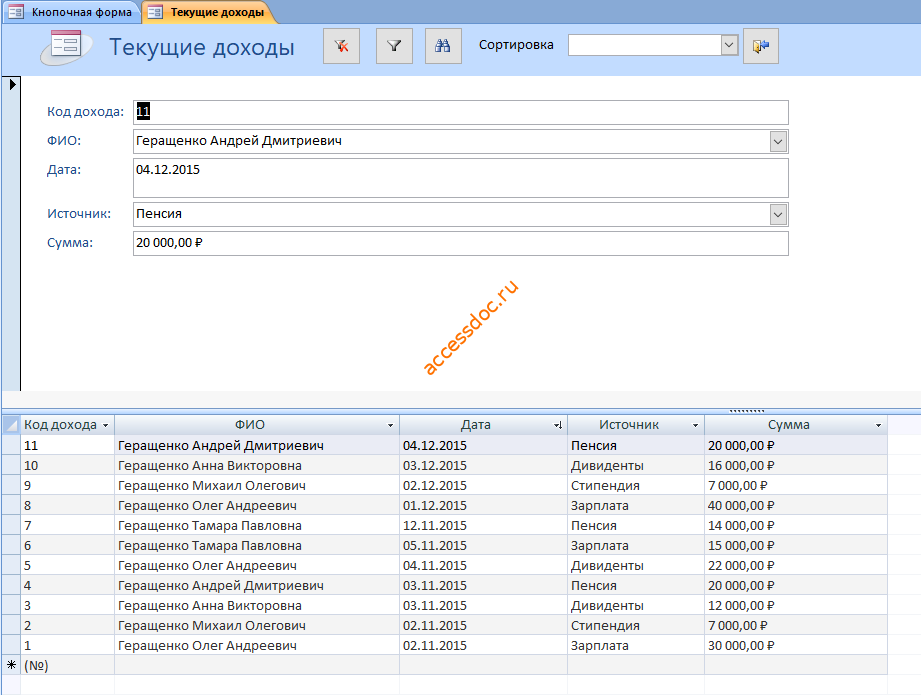
Task: Click the remove filter icon button
Action: [341, 46]
